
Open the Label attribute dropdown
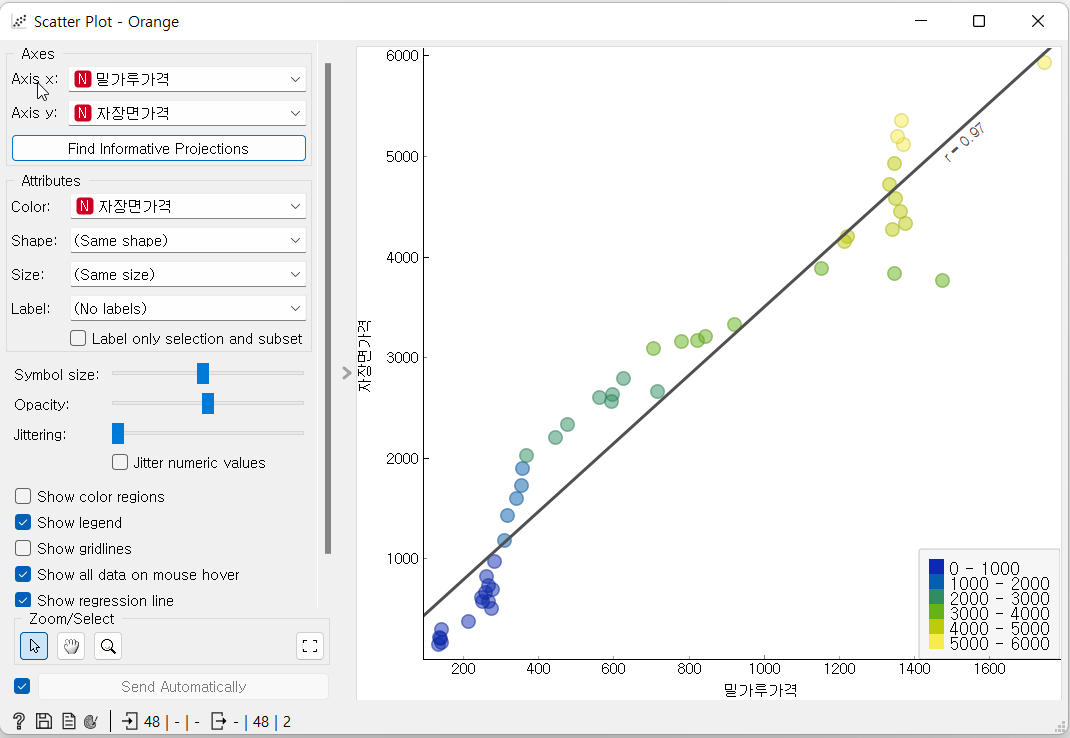pyautogui.click(x=188, y=309)
